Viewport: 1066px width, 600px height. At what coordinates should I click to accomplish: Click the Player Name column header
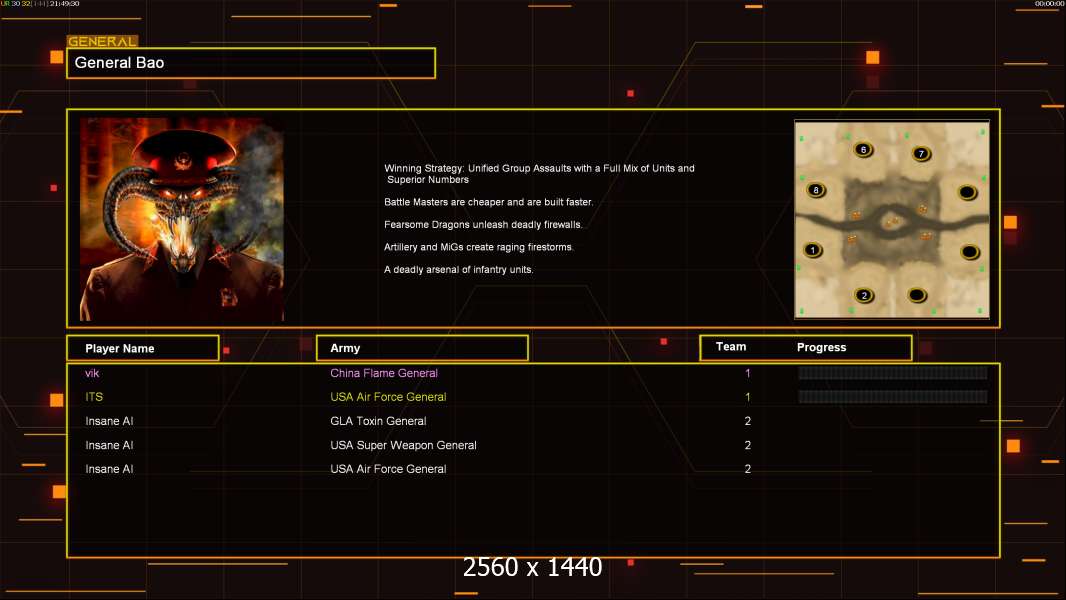[143, 348]
